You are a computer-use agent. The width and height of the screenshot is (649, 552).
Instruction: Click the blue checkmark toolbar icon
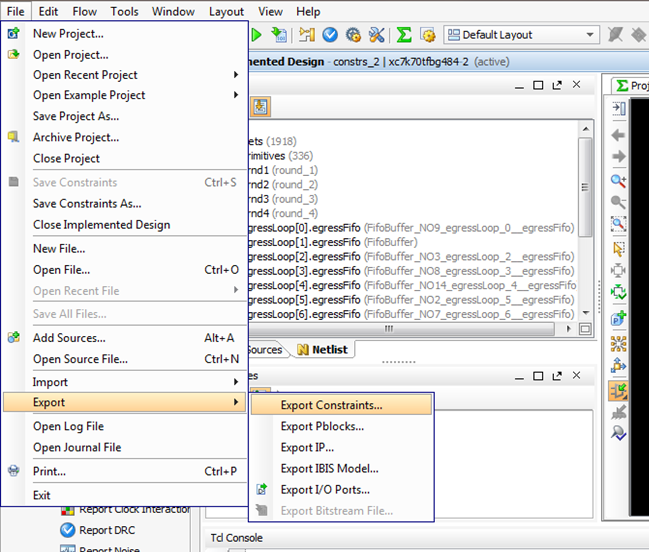(x=330, y=35)
